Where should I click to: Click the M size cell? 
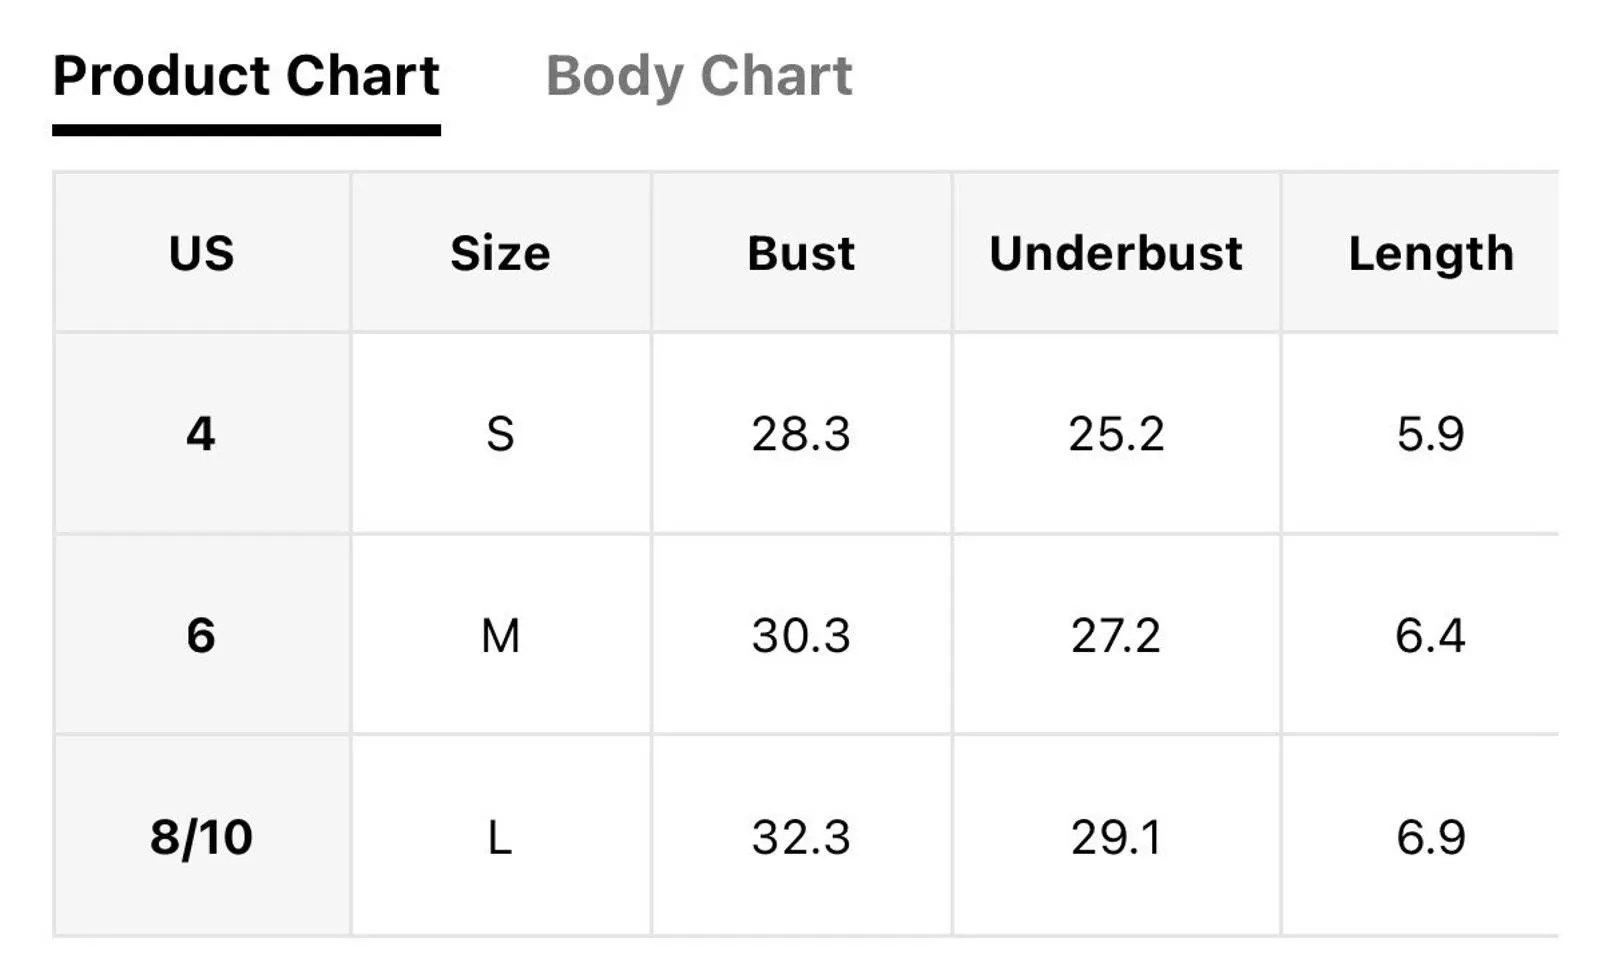(500, 636)
